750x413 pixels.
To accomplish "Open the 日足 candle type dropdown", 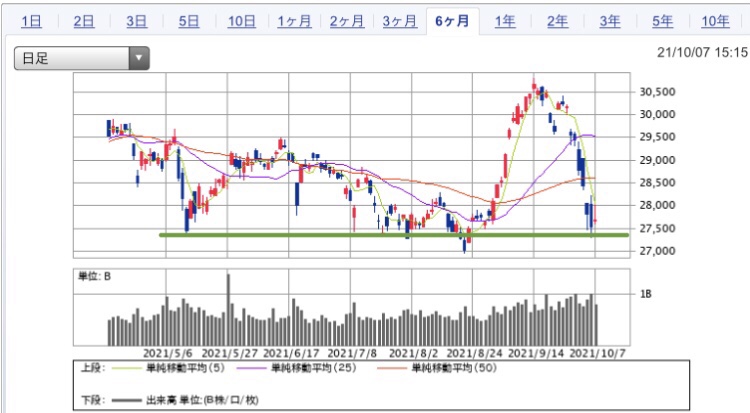I will click(82, 58).
